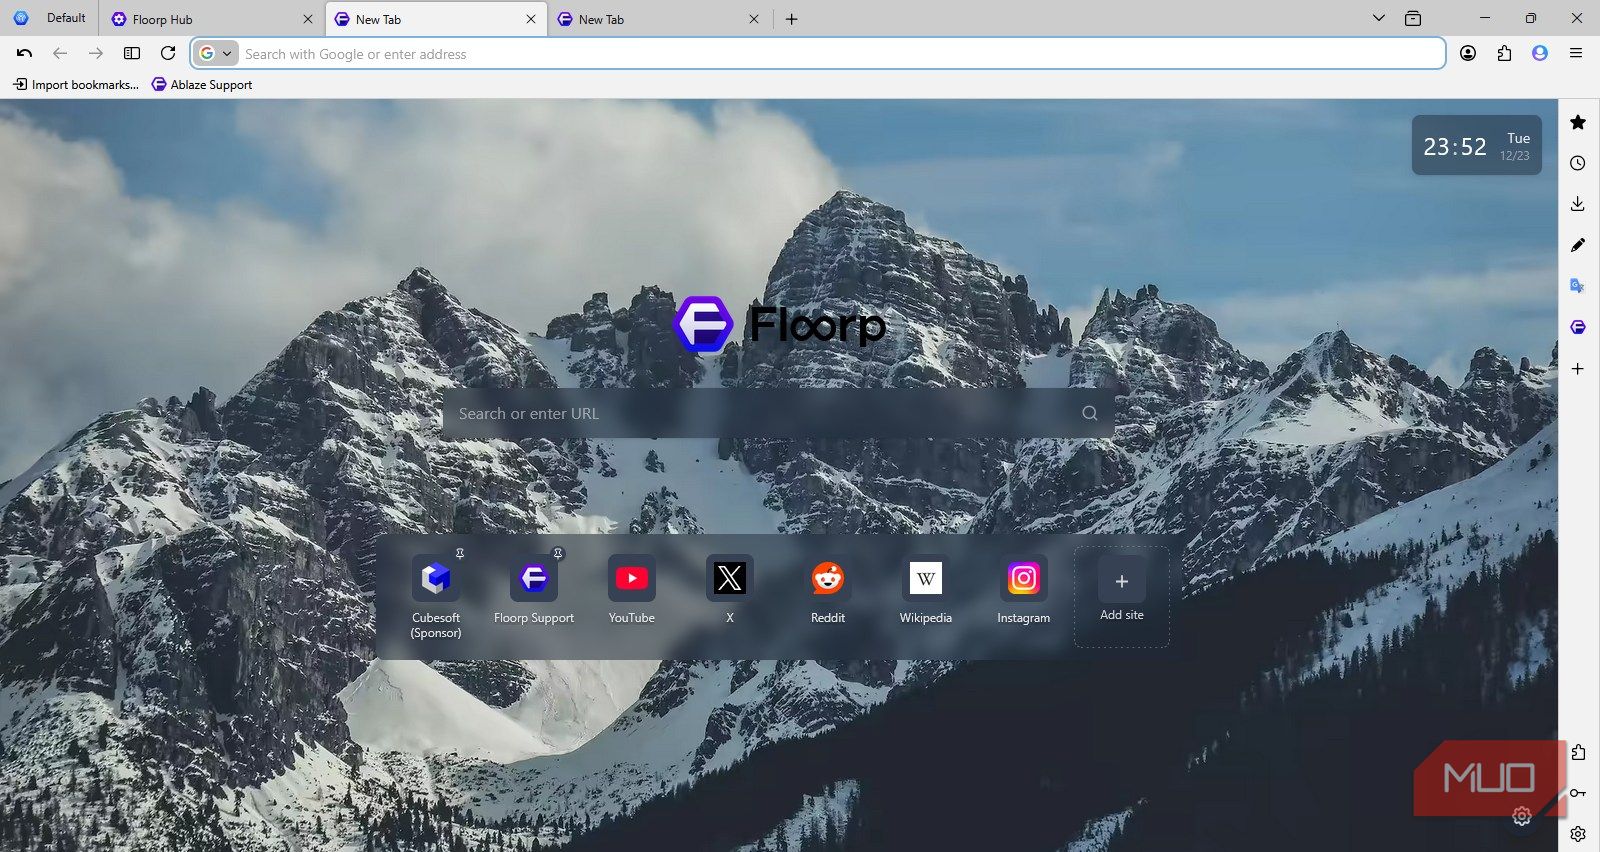The image size is (1600, 852).
Task: Open Notes pencil in the sidebar
Action: coord(1578,245)
